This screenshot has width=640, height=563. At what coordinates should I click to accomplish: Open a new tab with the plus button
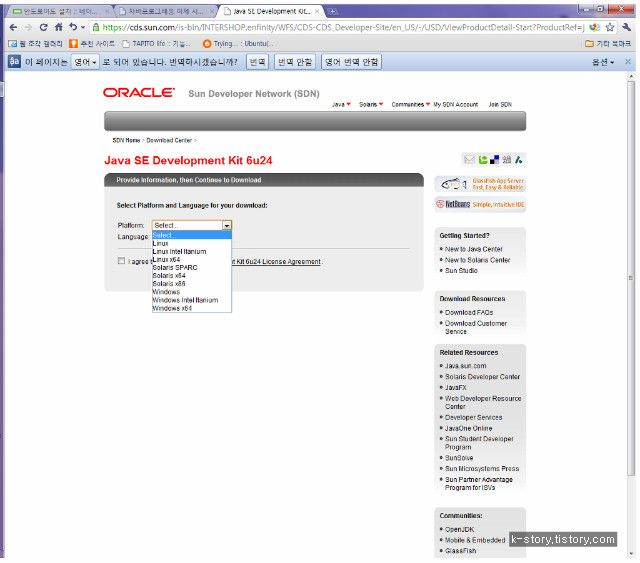point(333,11)
